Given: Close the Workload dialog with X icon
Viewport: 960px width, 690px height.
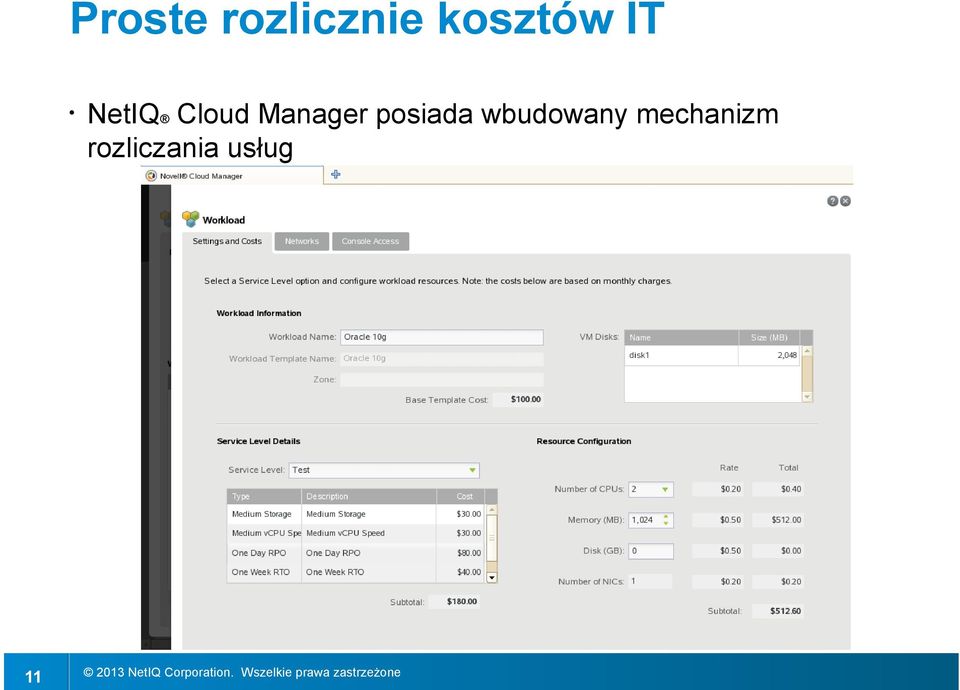Looking at the screenshot, I should (x=845, y=201).
